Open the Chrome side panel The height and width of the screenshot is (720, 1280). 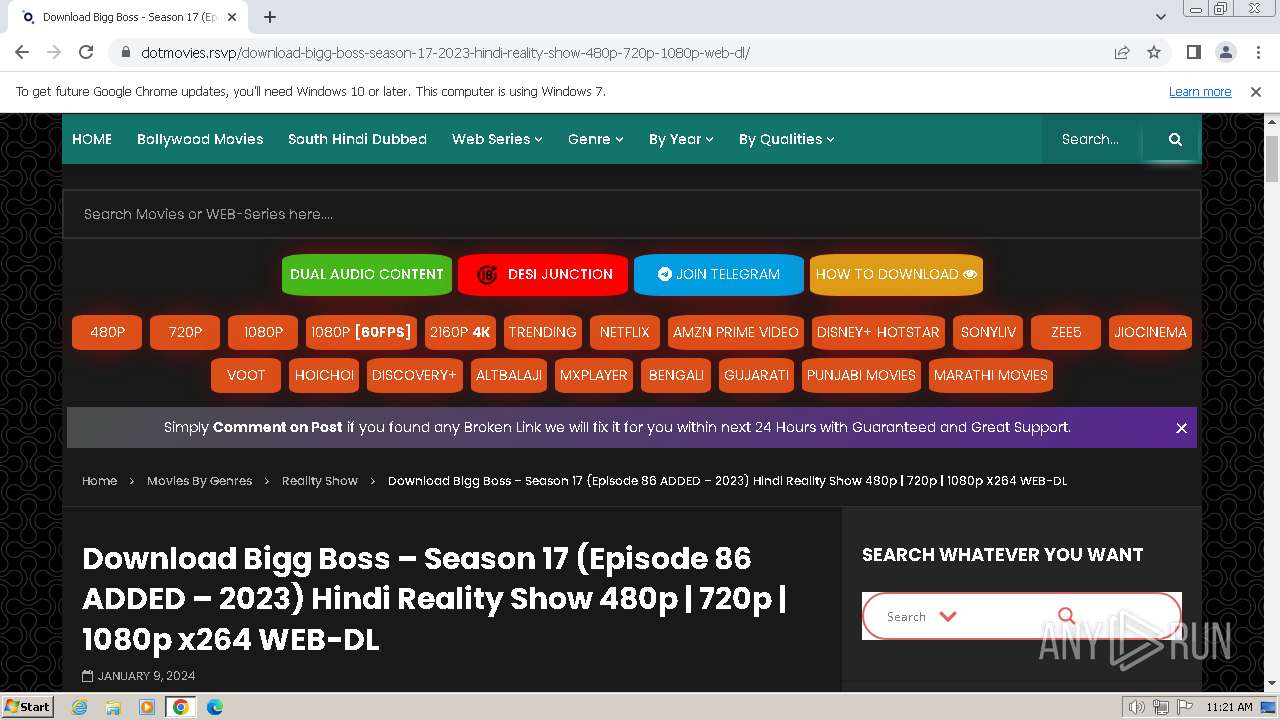tap(1194, 53)
